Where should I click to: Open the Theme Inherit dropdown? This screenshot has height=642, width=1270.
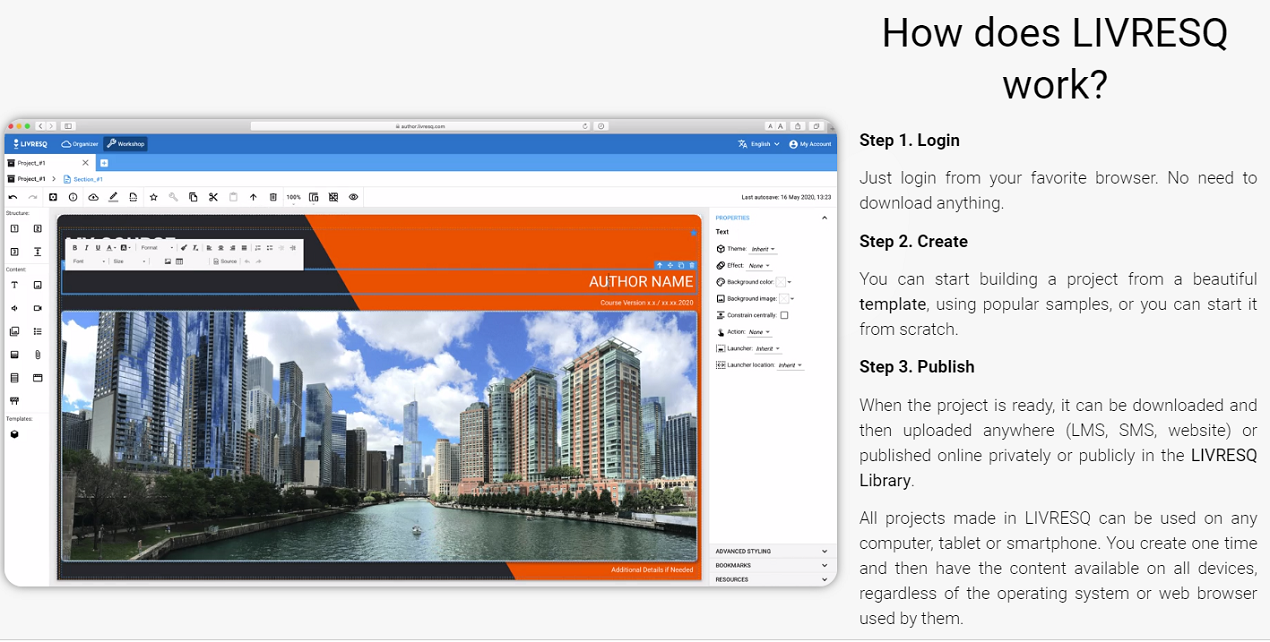pyautogui.click(x=763, y=249)
